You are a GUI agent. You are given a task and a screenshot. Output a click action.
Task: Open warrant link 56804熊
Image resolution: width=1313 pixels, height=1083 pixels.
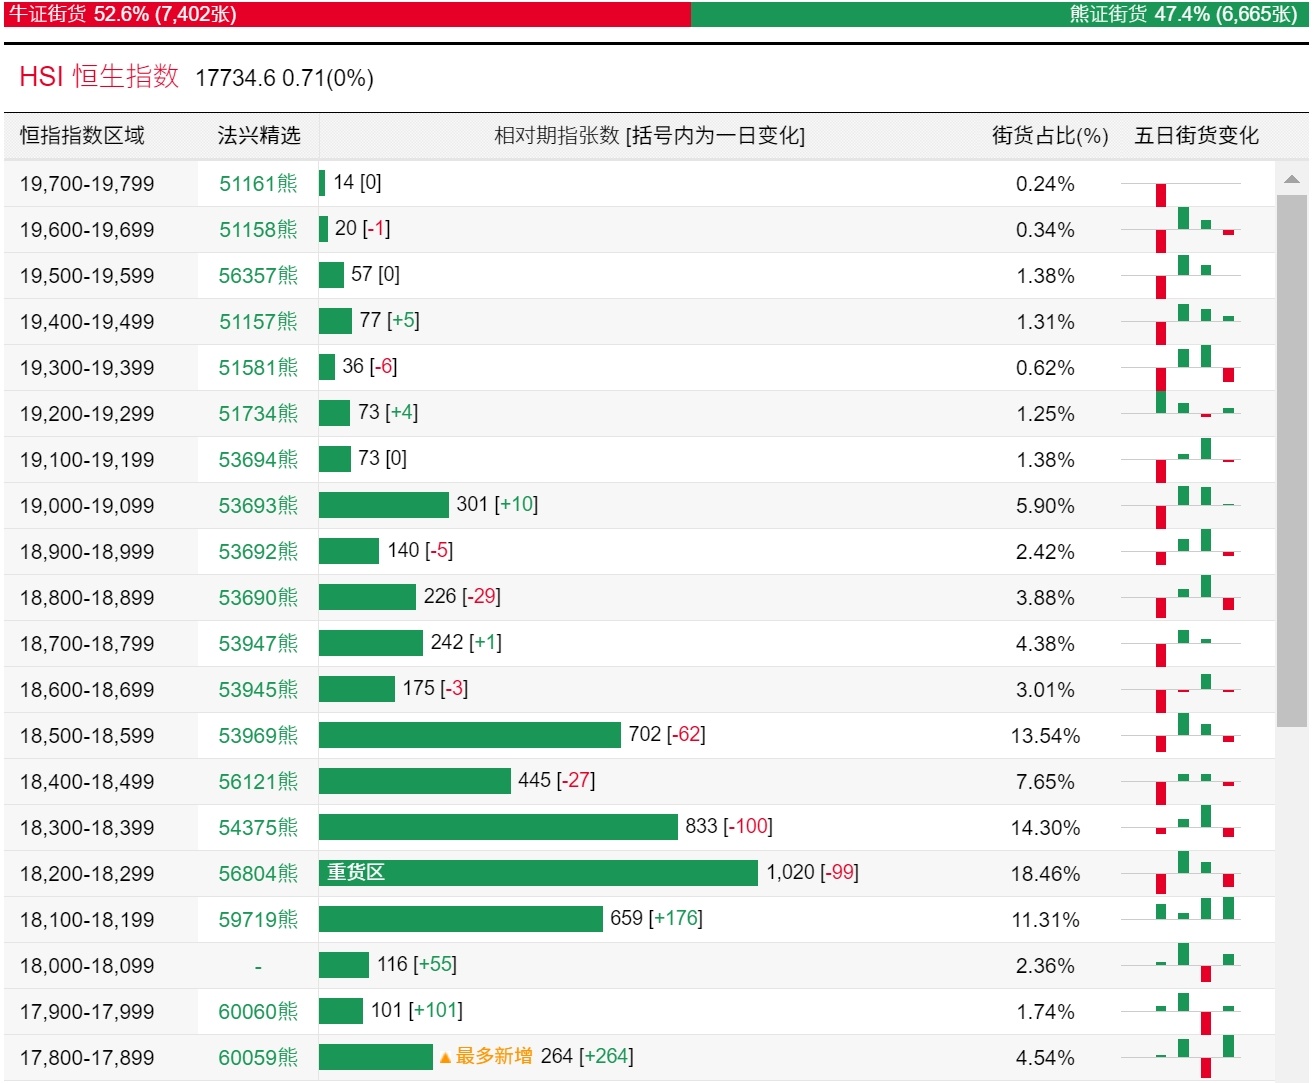(x=258, y=874)
